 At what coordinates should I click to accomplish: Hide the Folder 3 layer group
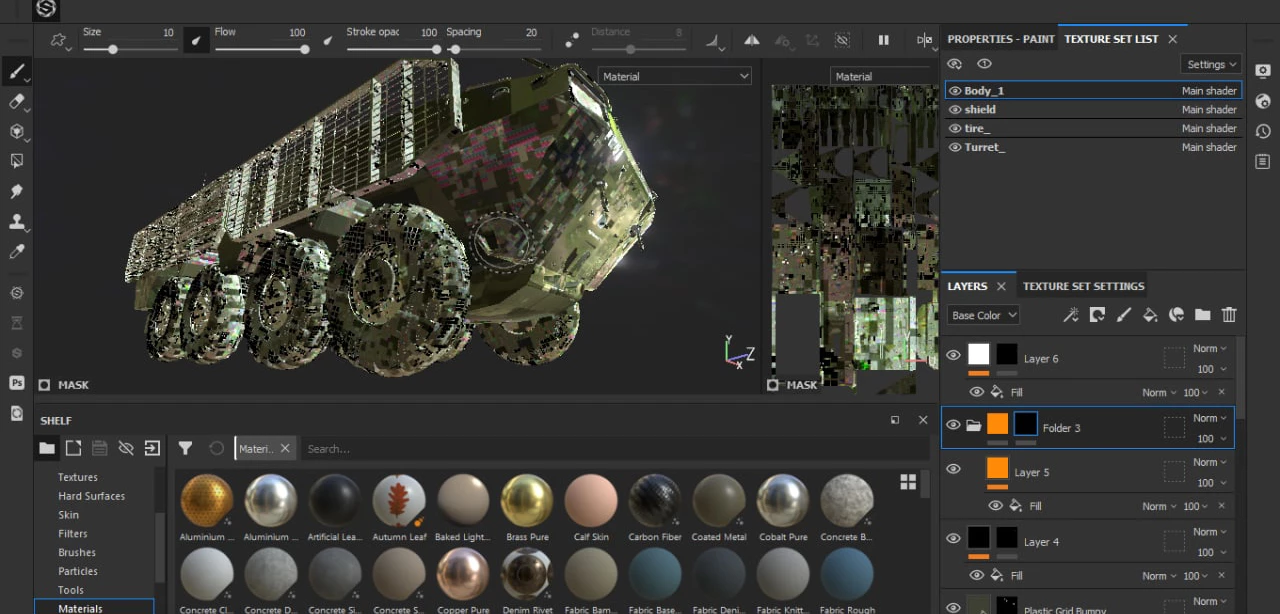click(x=953, y=425)
